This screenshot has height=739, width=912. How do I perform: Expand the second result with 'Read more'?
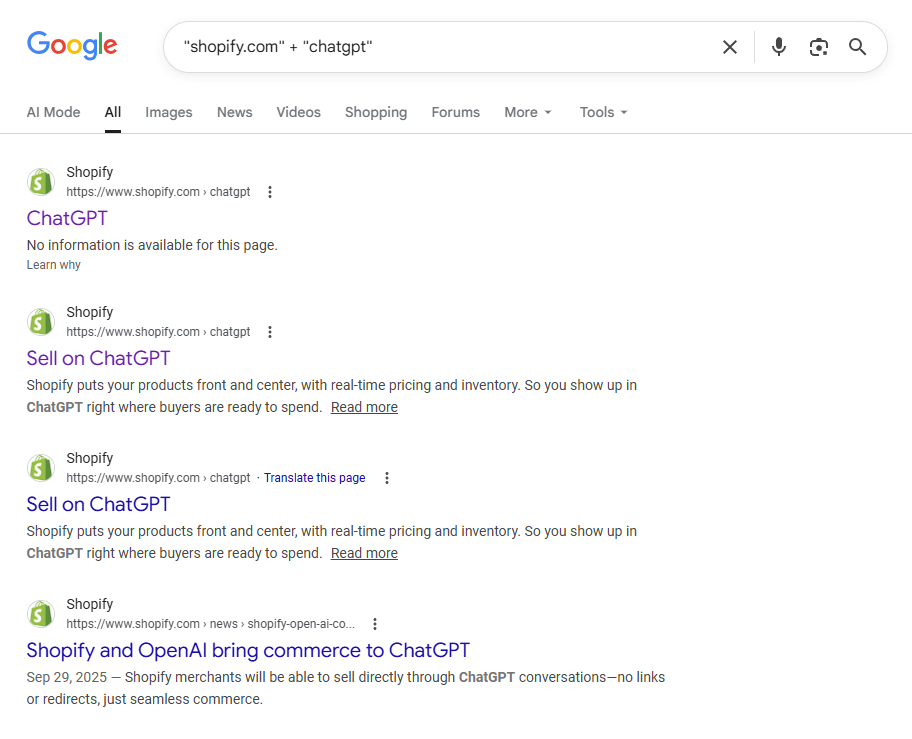point(364,407)
